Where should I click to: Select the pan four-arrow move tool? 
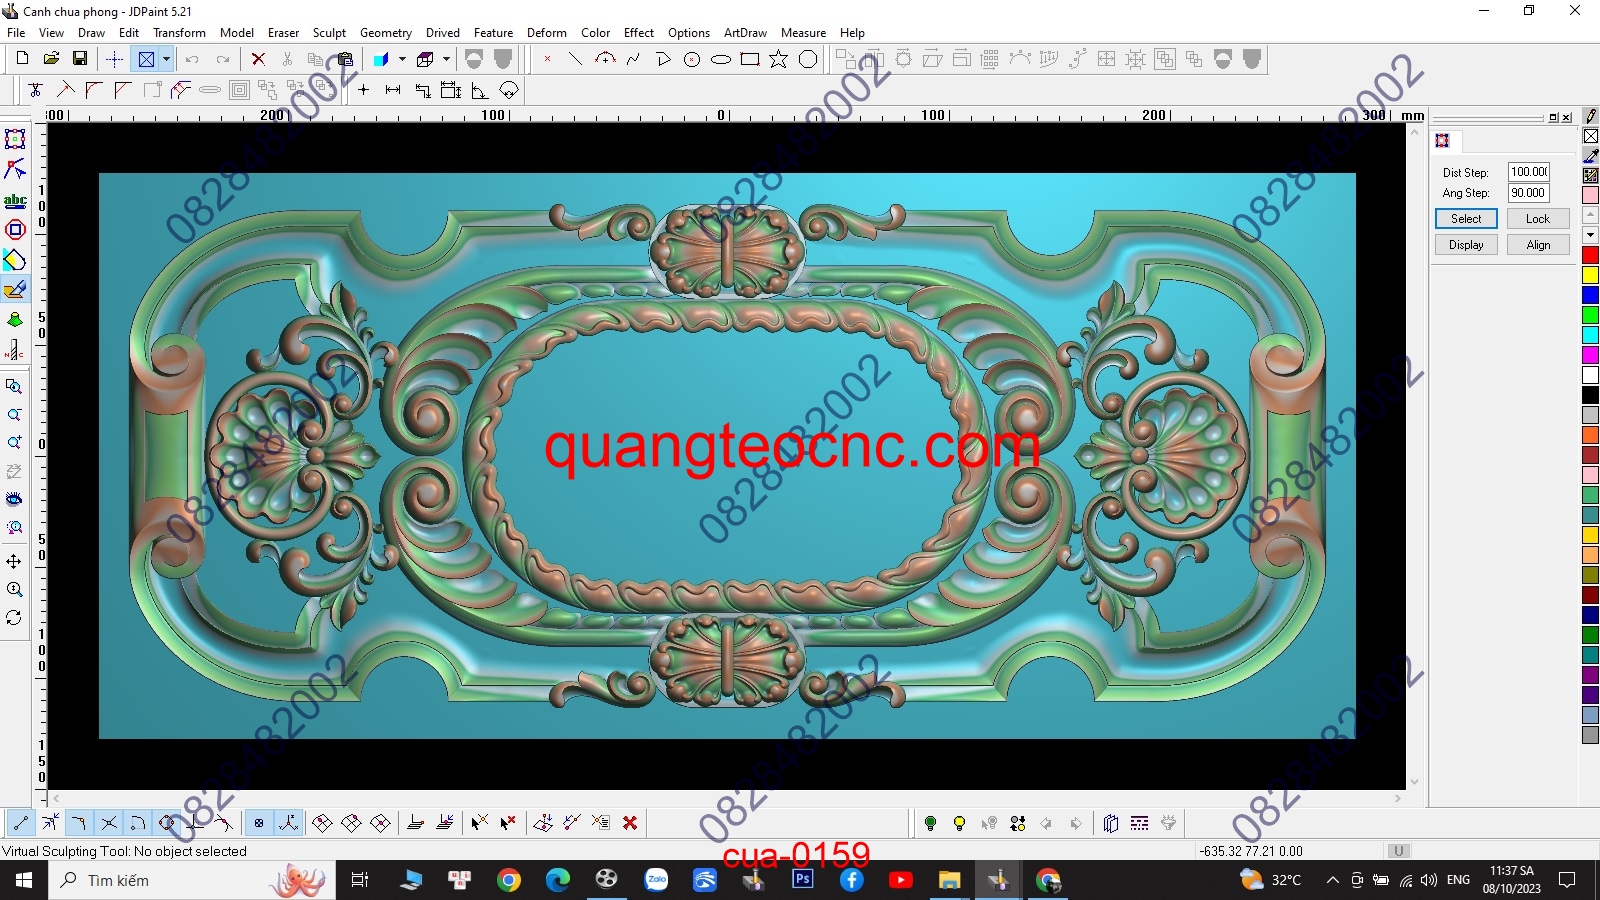pyautogui.click(x=15, y=561)
